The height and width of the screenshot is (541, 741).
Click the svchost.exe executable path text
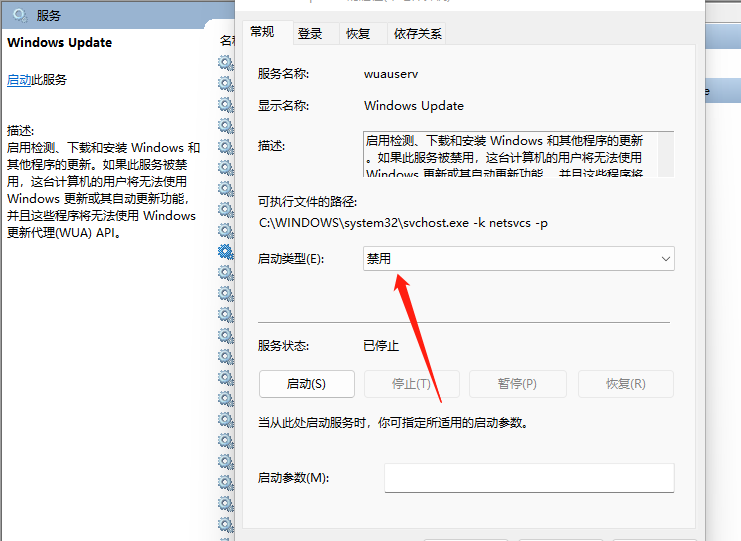tap(403, 223)
